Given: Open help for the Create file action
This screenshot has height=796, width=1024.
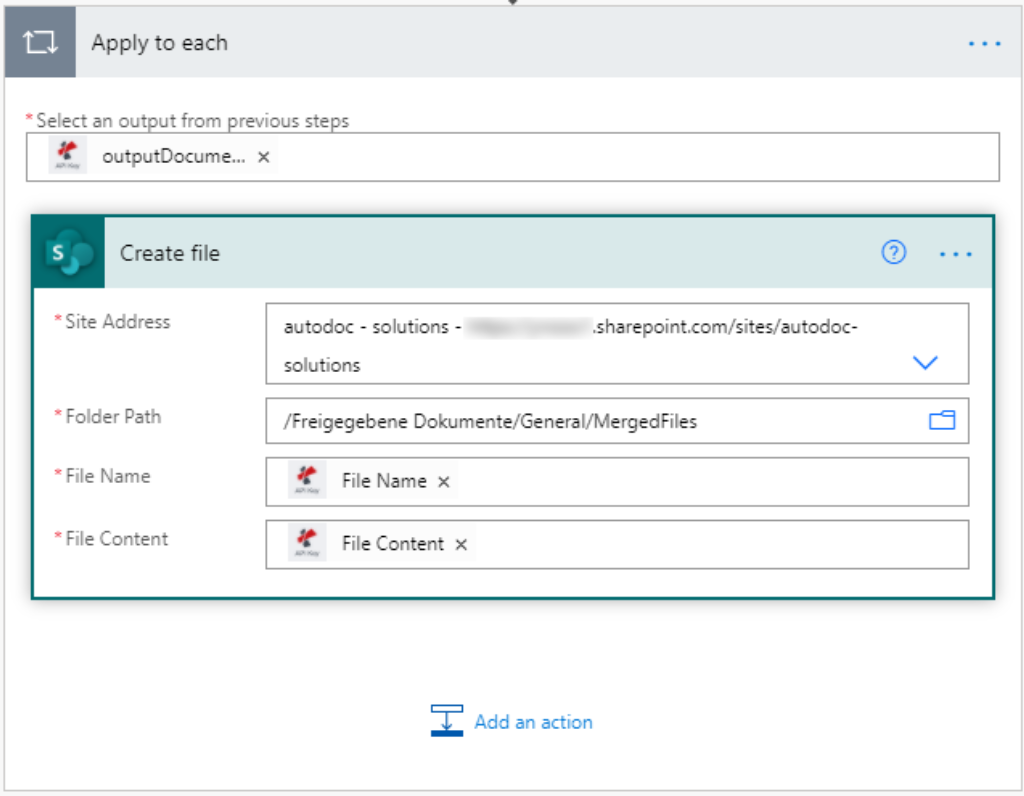Looking at the screenshot, I should (x=893, y=253).
